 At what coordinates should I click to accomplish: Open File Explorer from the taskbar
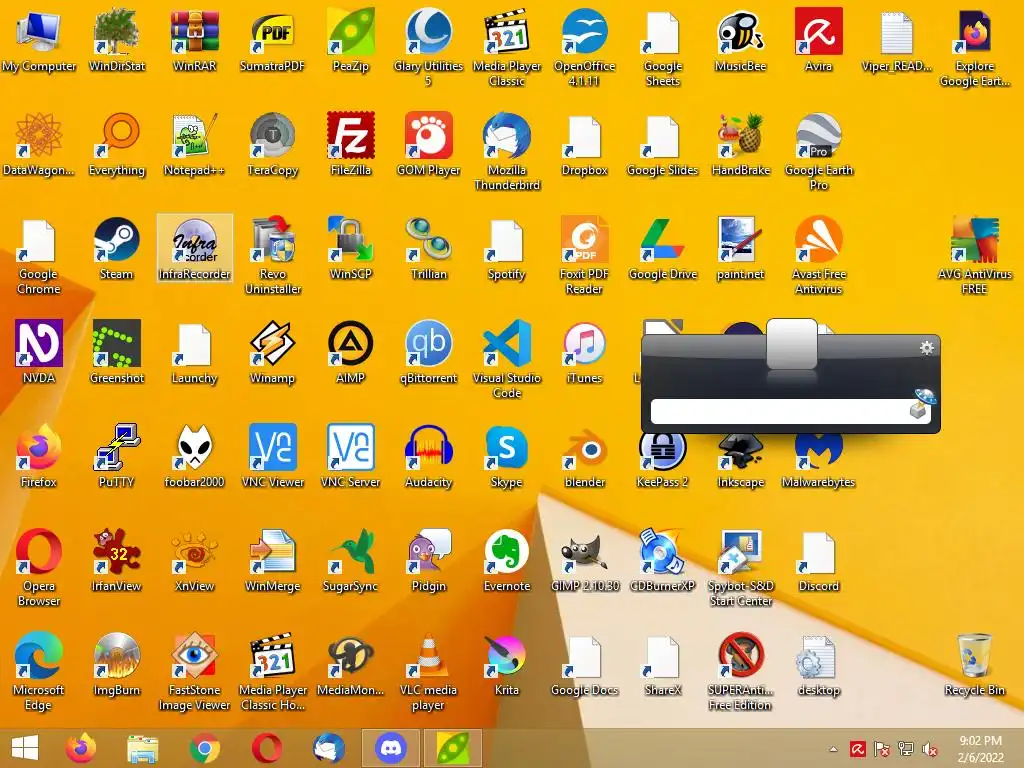click(x=142, y=748)
